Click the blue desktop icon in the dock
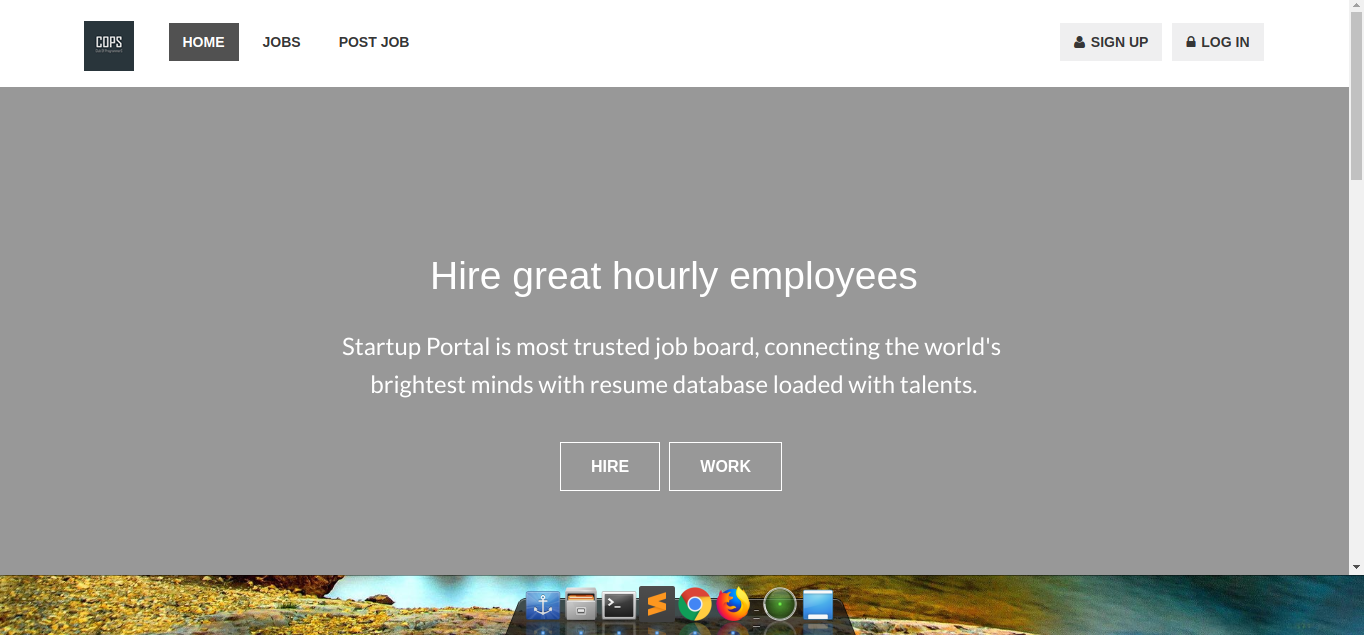 pos(818,605)
